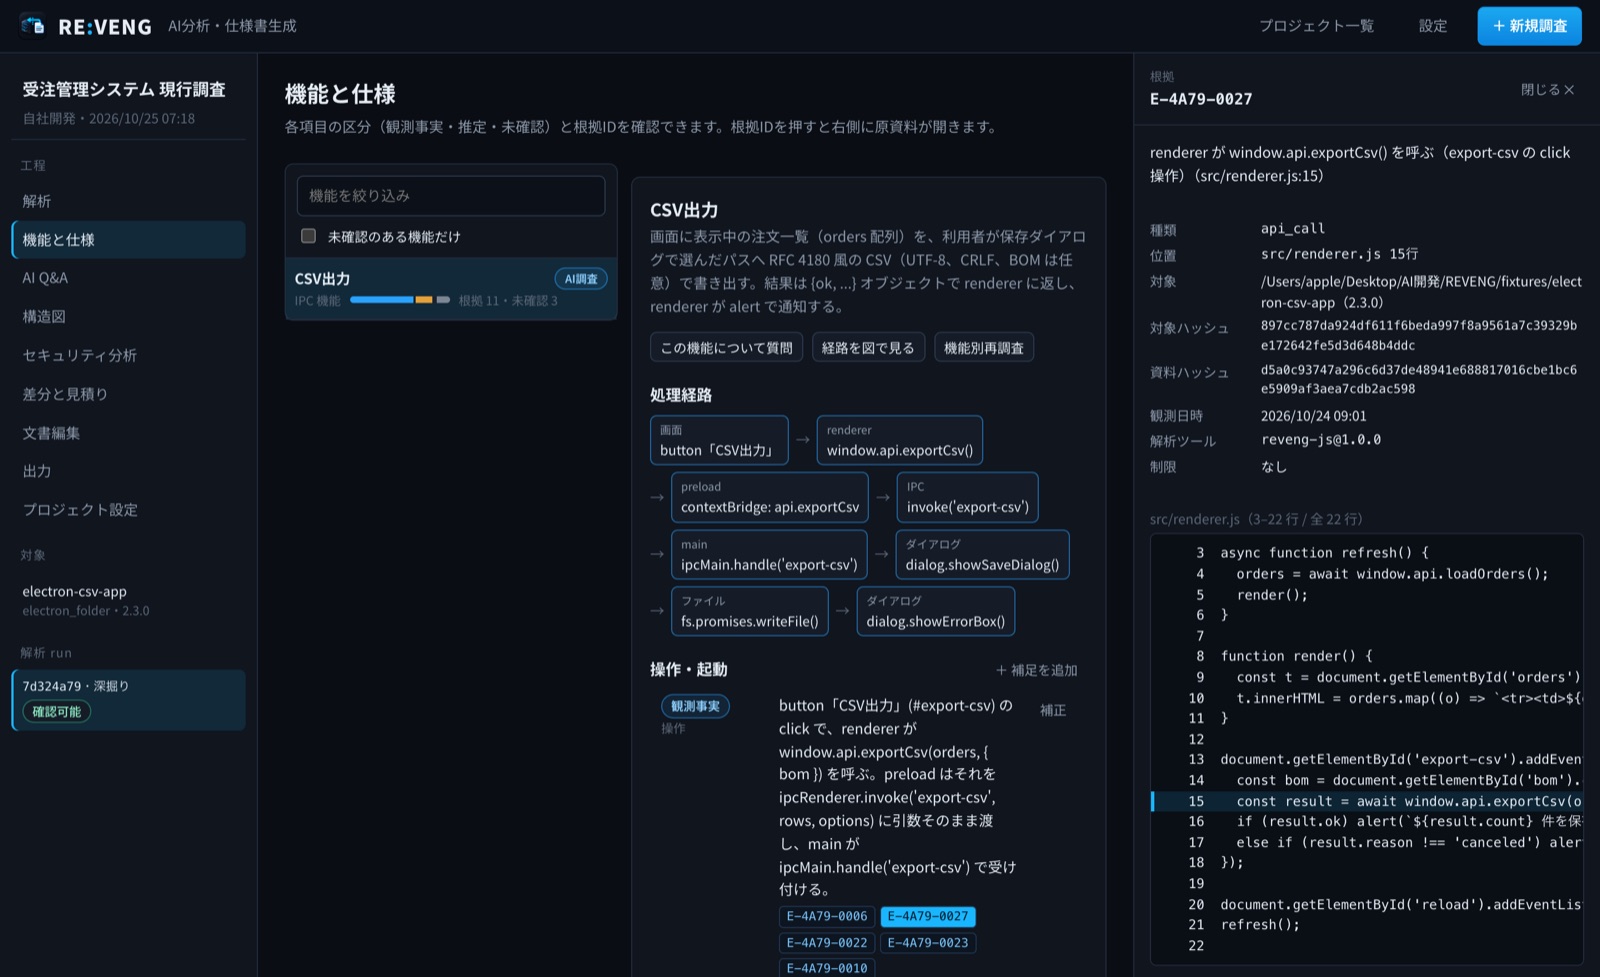Select the button「CSV出力」 route node
Viewport: 1600px width, 977px height.
point(719,441)
